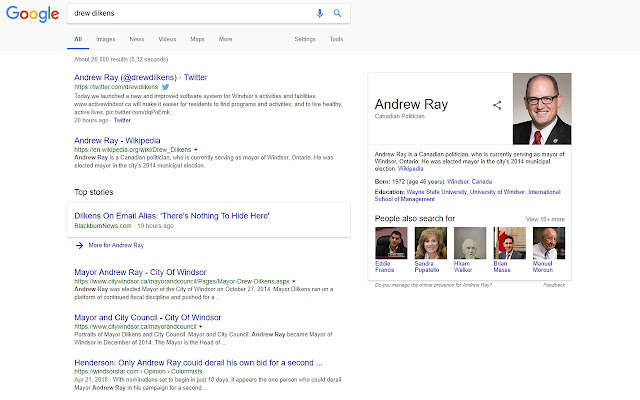Open Mayor Andrew Ray - City Of Windsor result
Screen dimensions: 640x400
click(140, 272)
